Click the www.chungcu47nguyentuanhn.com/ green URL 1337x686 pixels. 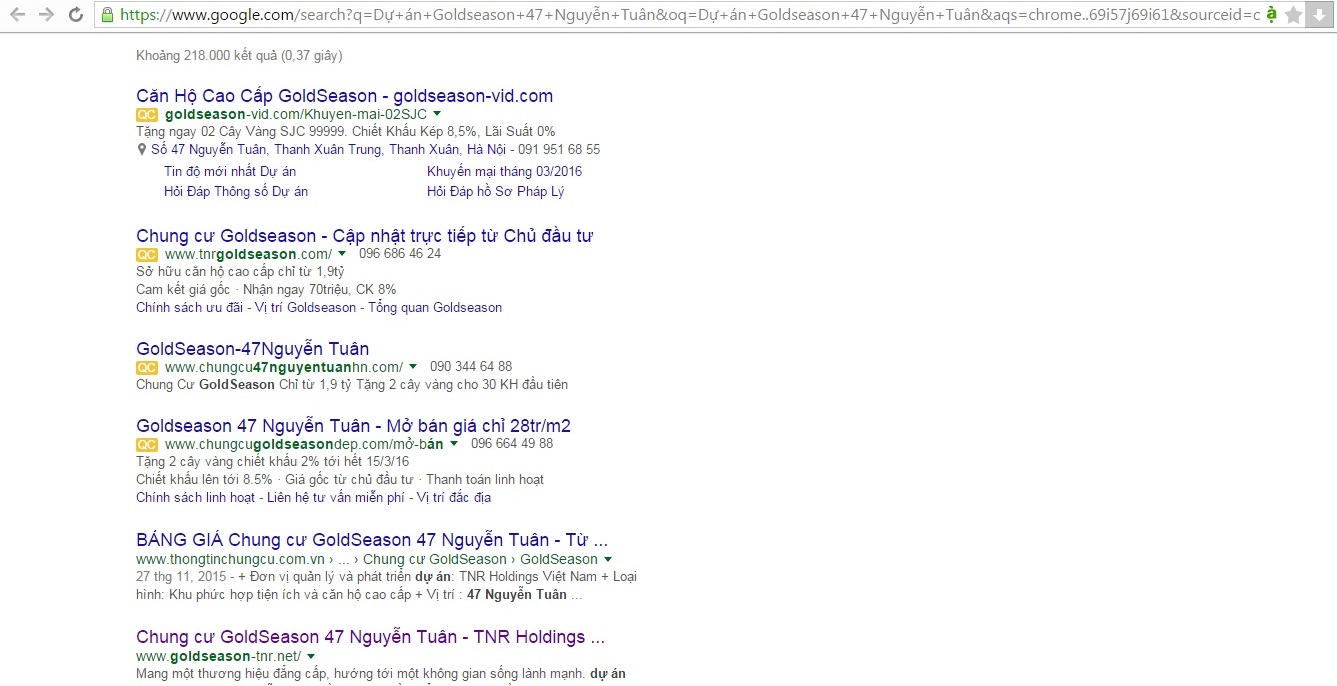point(284,368)
